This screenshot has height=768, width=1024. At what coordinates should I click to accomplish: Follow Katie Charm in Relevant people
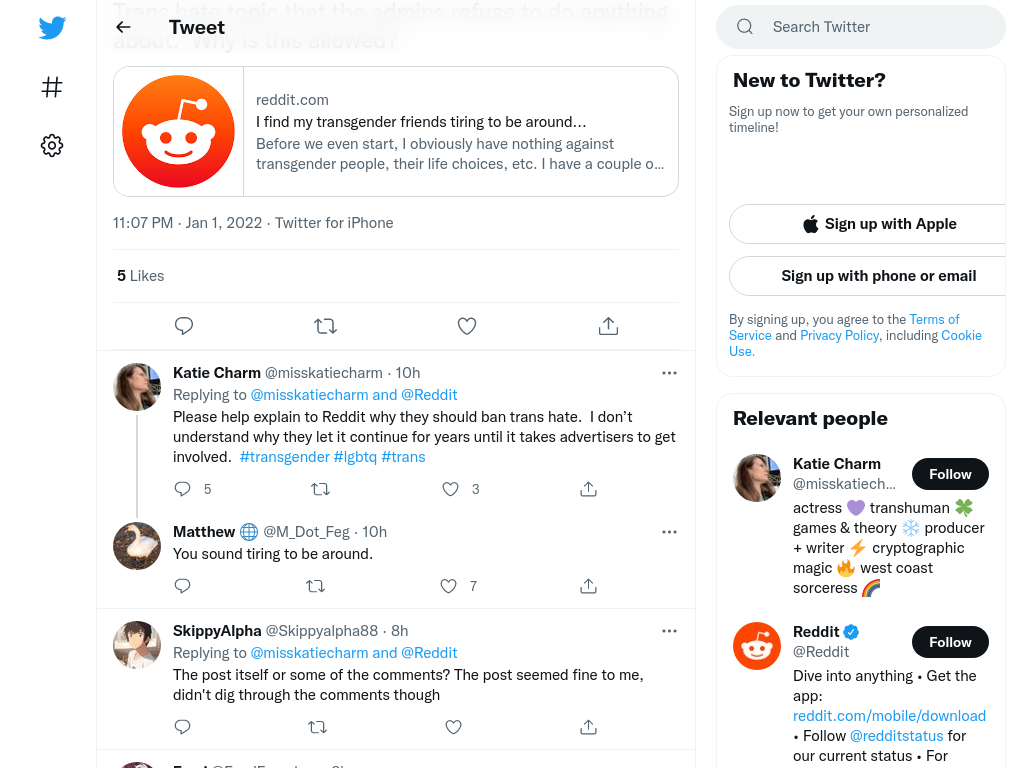[950, 474]
